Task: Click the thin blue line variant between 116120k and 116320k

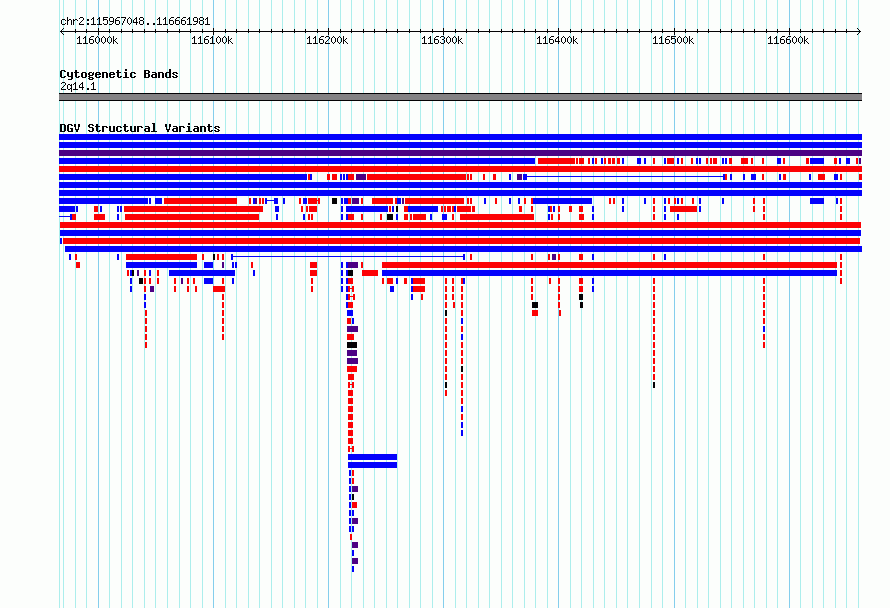Action: [348, 257]
